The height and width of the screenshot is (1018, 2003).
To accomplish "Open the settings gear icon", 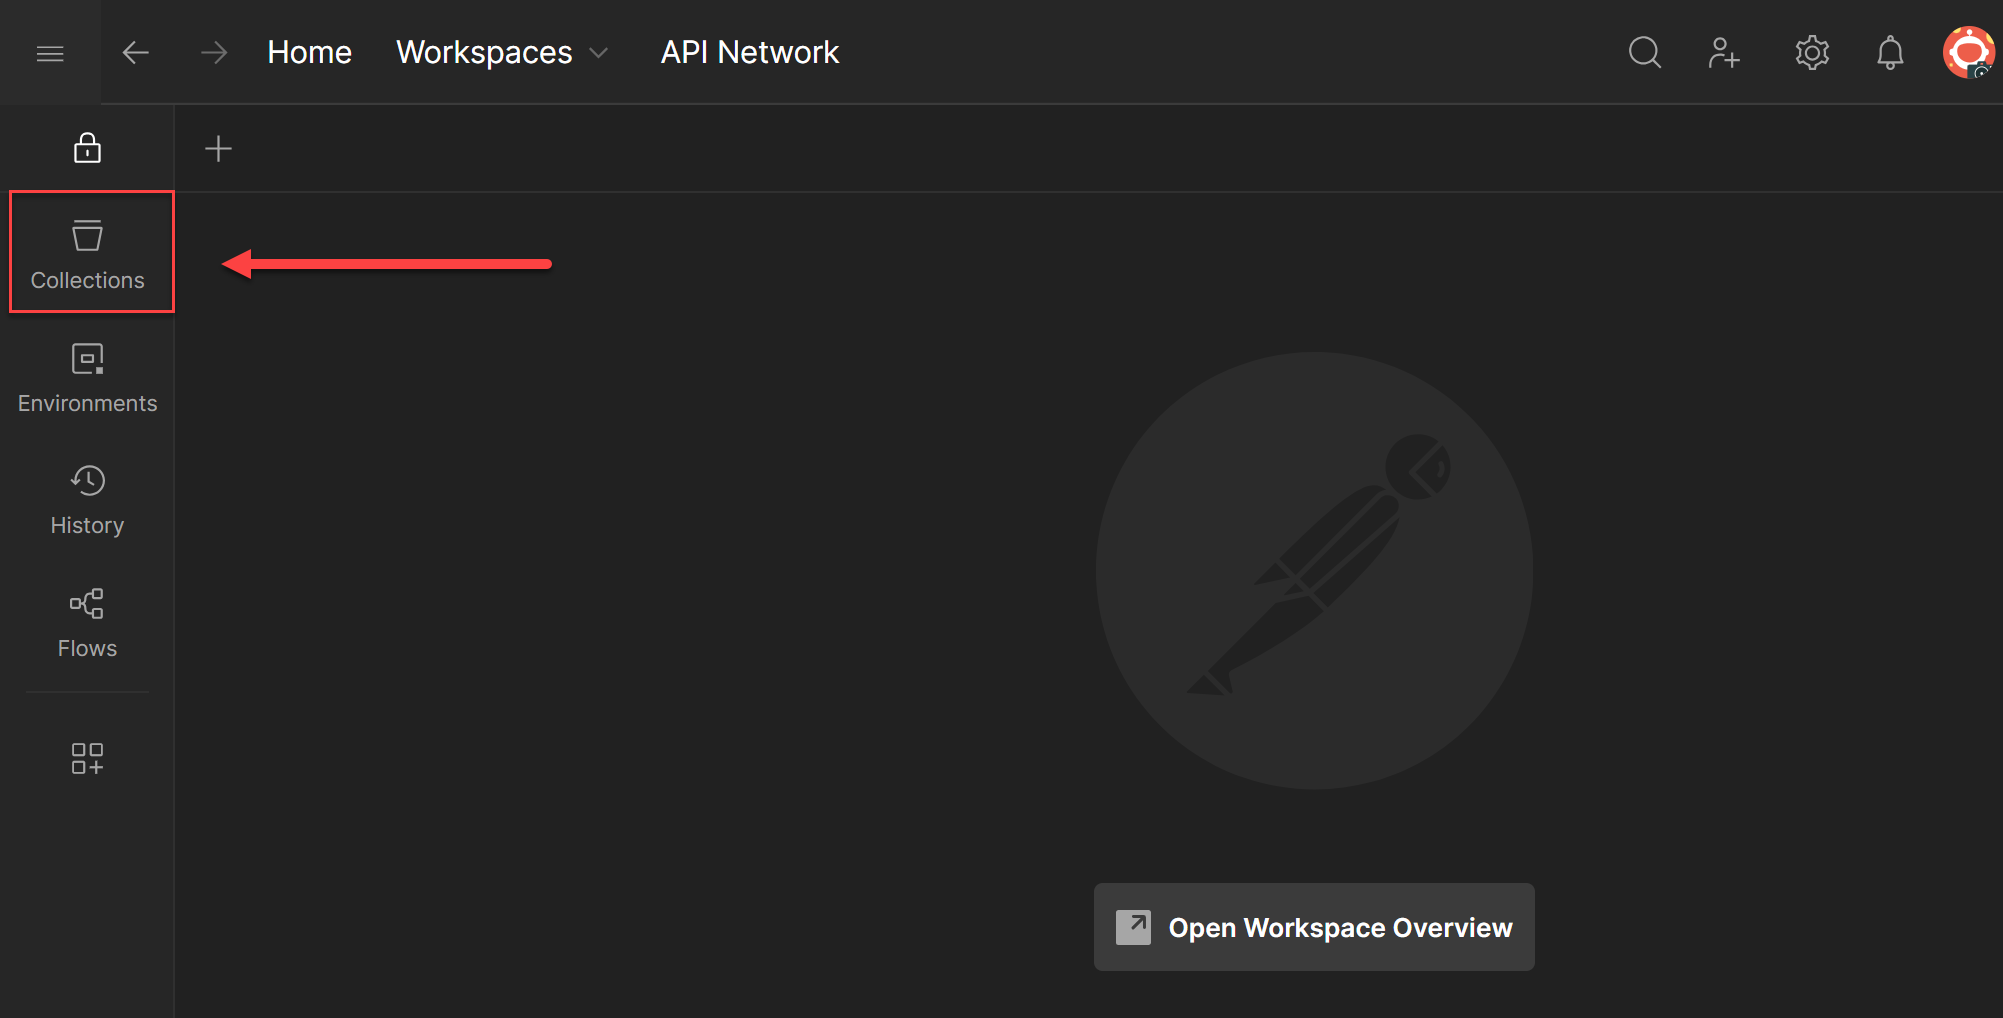I will tap(1812, 52).
